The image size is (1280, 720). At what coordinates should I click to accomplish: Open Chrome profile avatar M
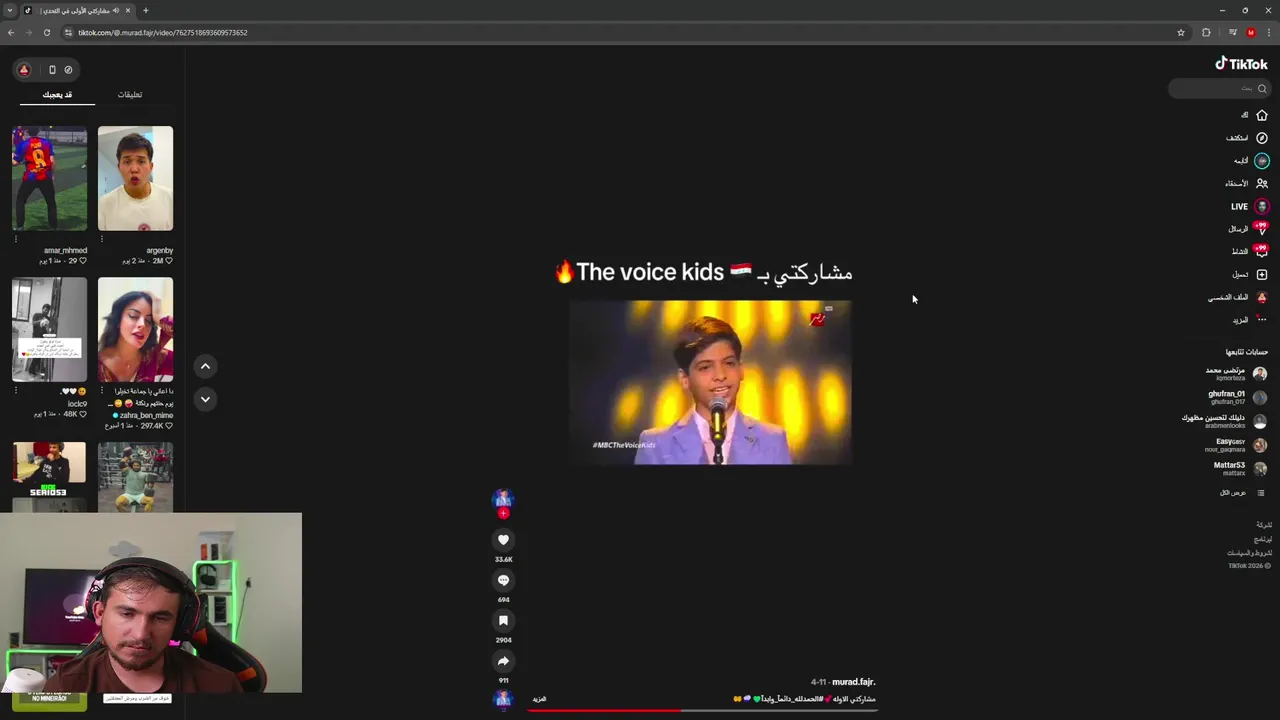[1250, 32]
